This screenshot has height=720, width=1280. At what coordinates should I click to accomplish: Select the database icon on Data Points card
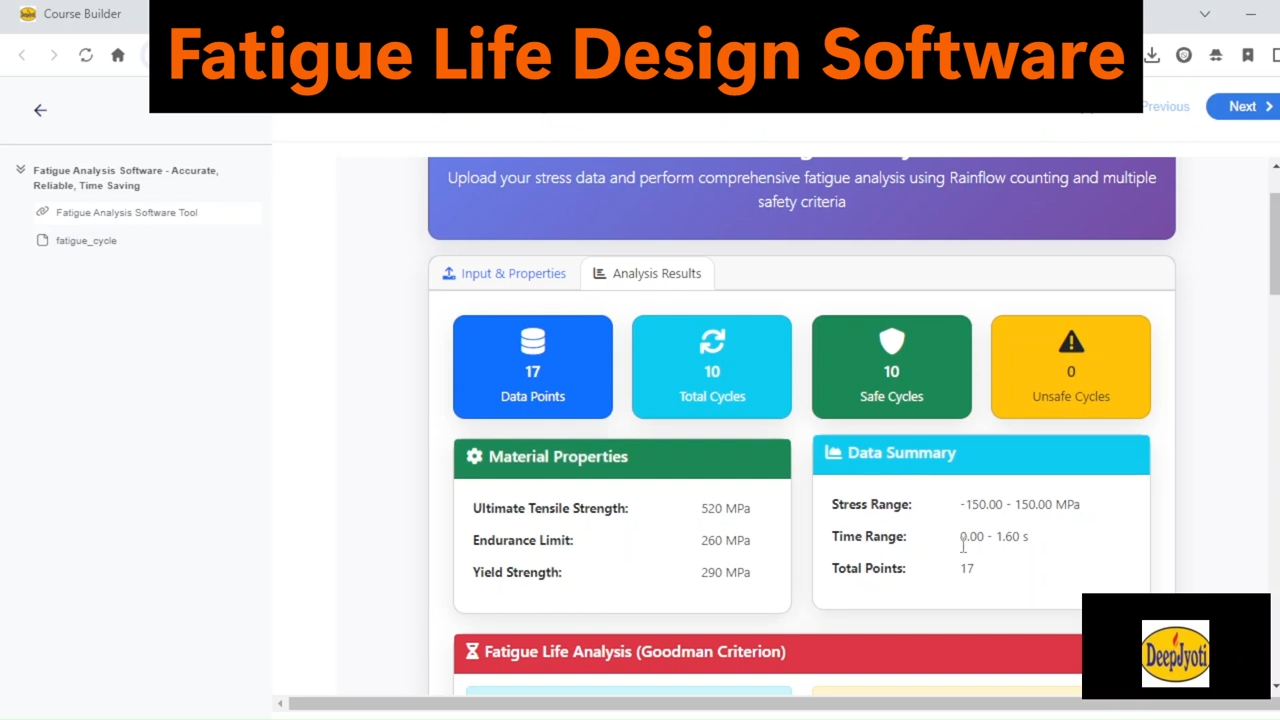(532, 341)
